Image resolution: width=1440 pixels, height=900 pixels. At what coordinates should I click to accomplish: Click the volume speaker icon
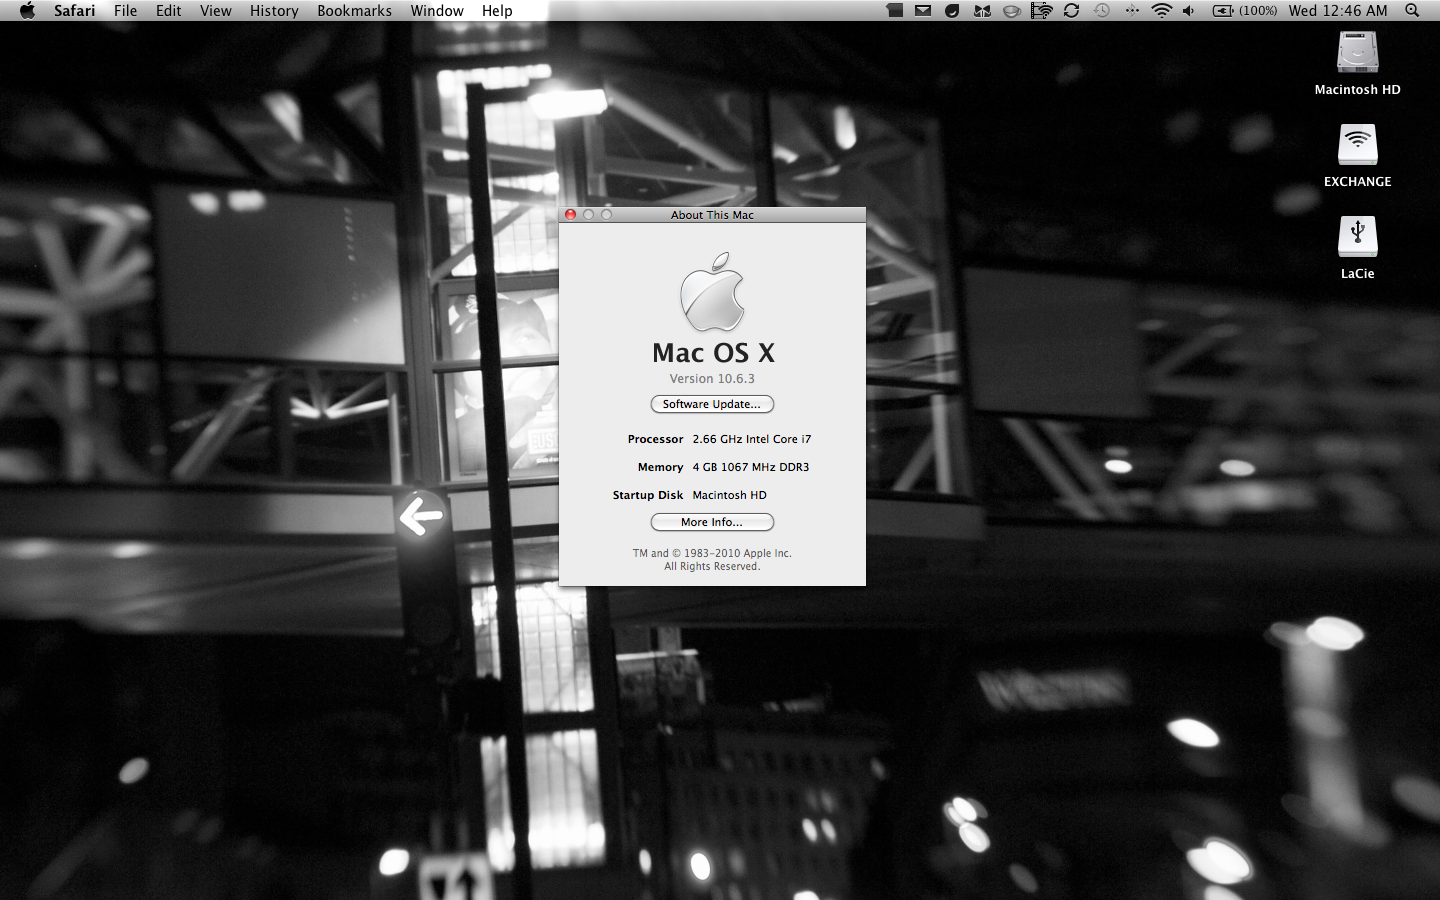1188,10
